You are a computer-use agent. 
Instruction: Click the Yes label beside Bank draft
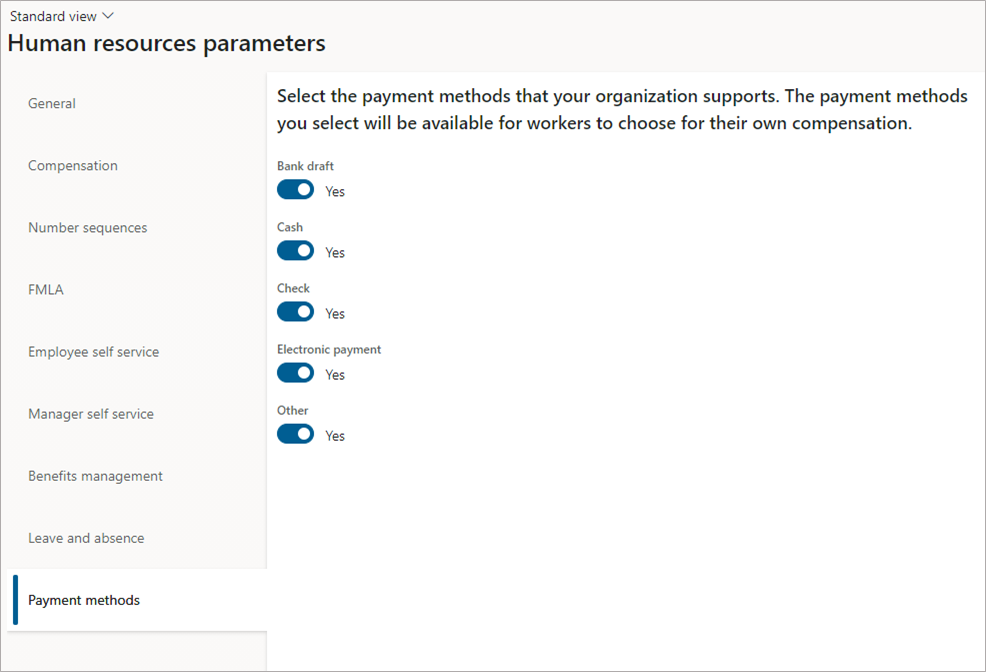[x=335, y=190]
